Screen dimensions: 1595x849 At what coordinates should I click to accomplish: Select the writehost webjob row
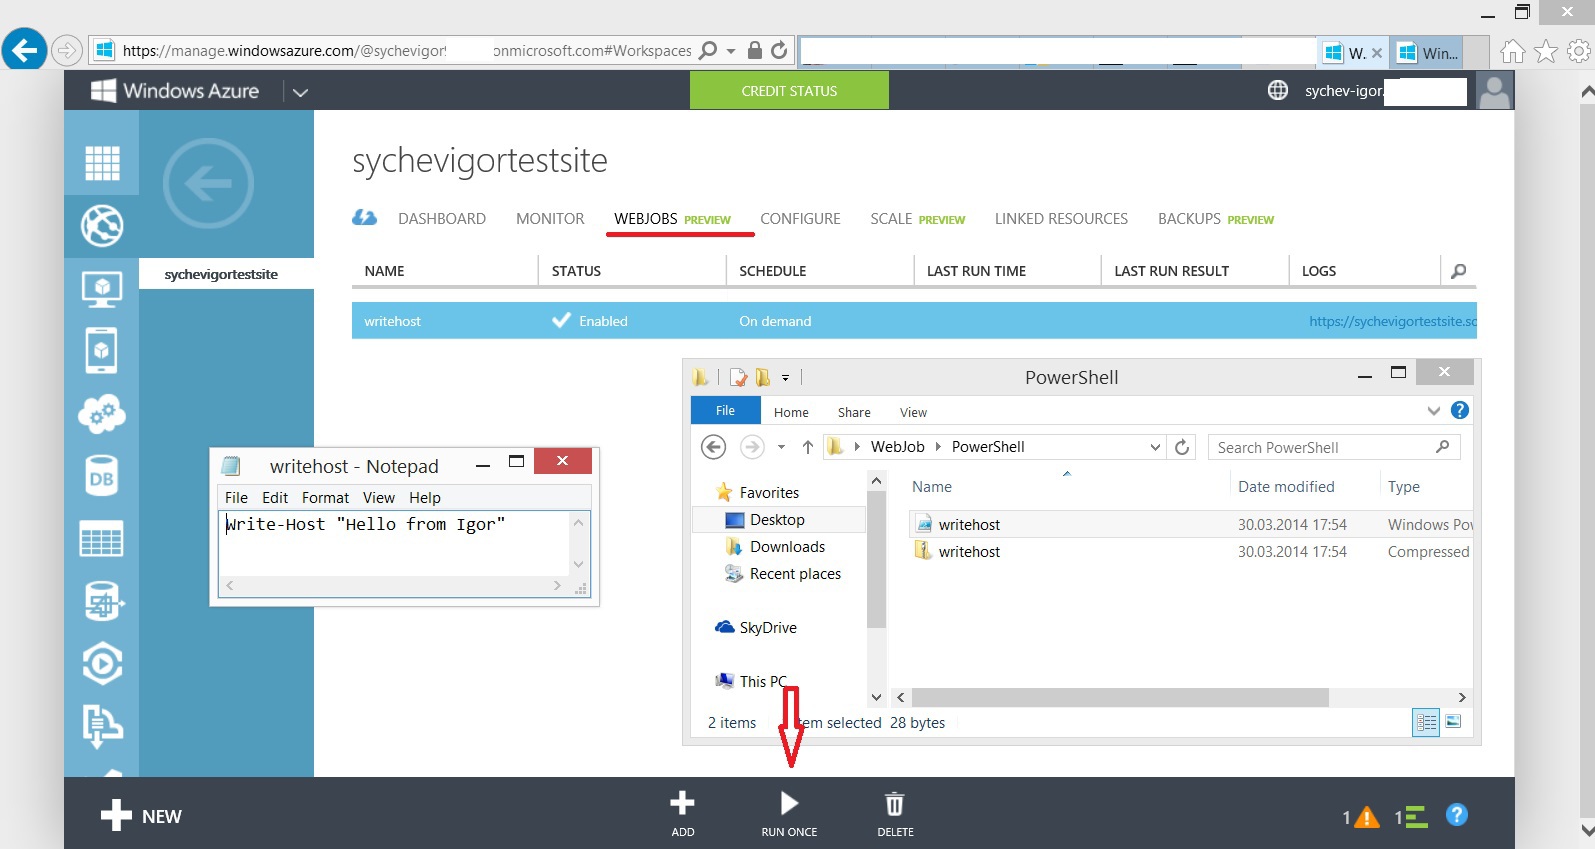point(914,321)
